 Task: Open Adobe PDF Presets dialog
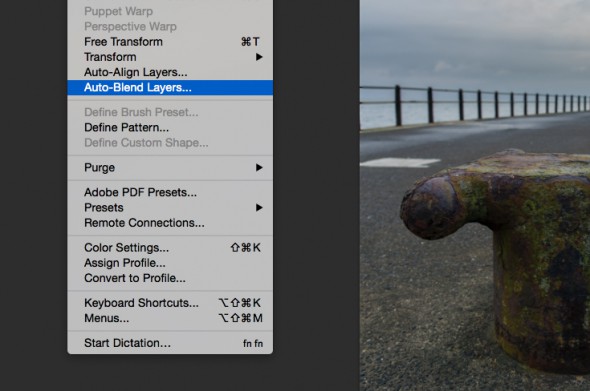pyautogui.click(x=170, y=192)
